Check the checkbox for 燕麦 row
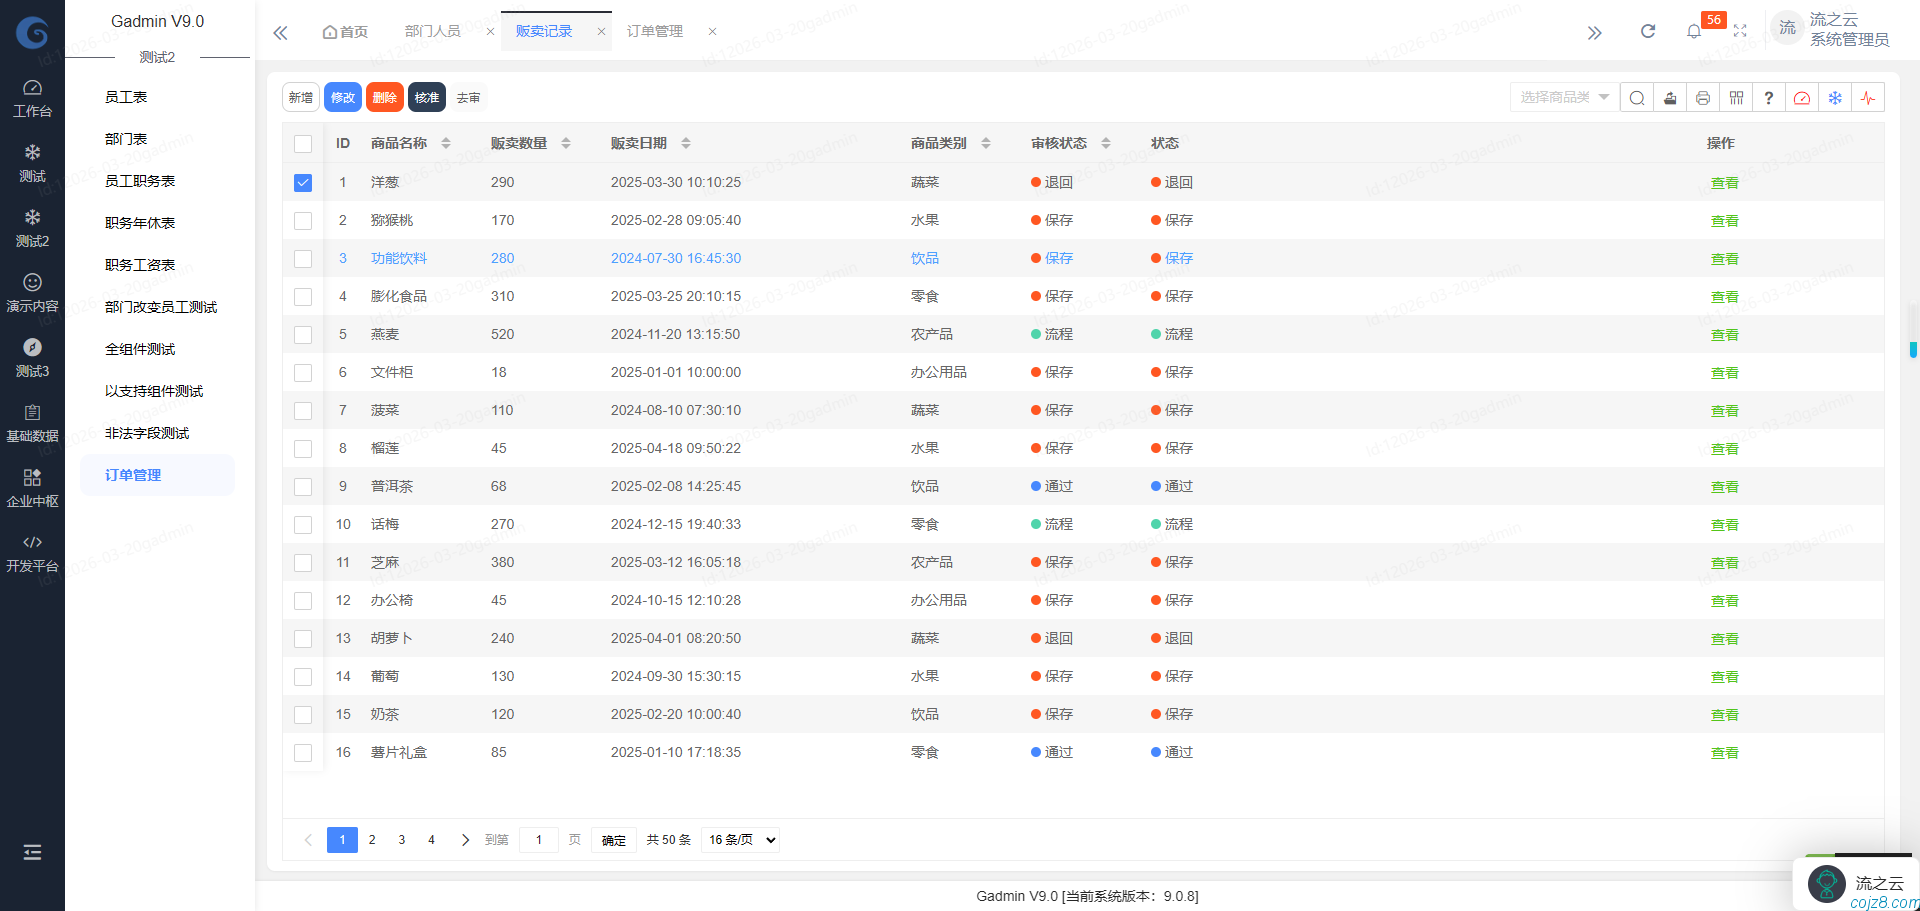This screenshot has height=911, width=1920. click(303, 334)
